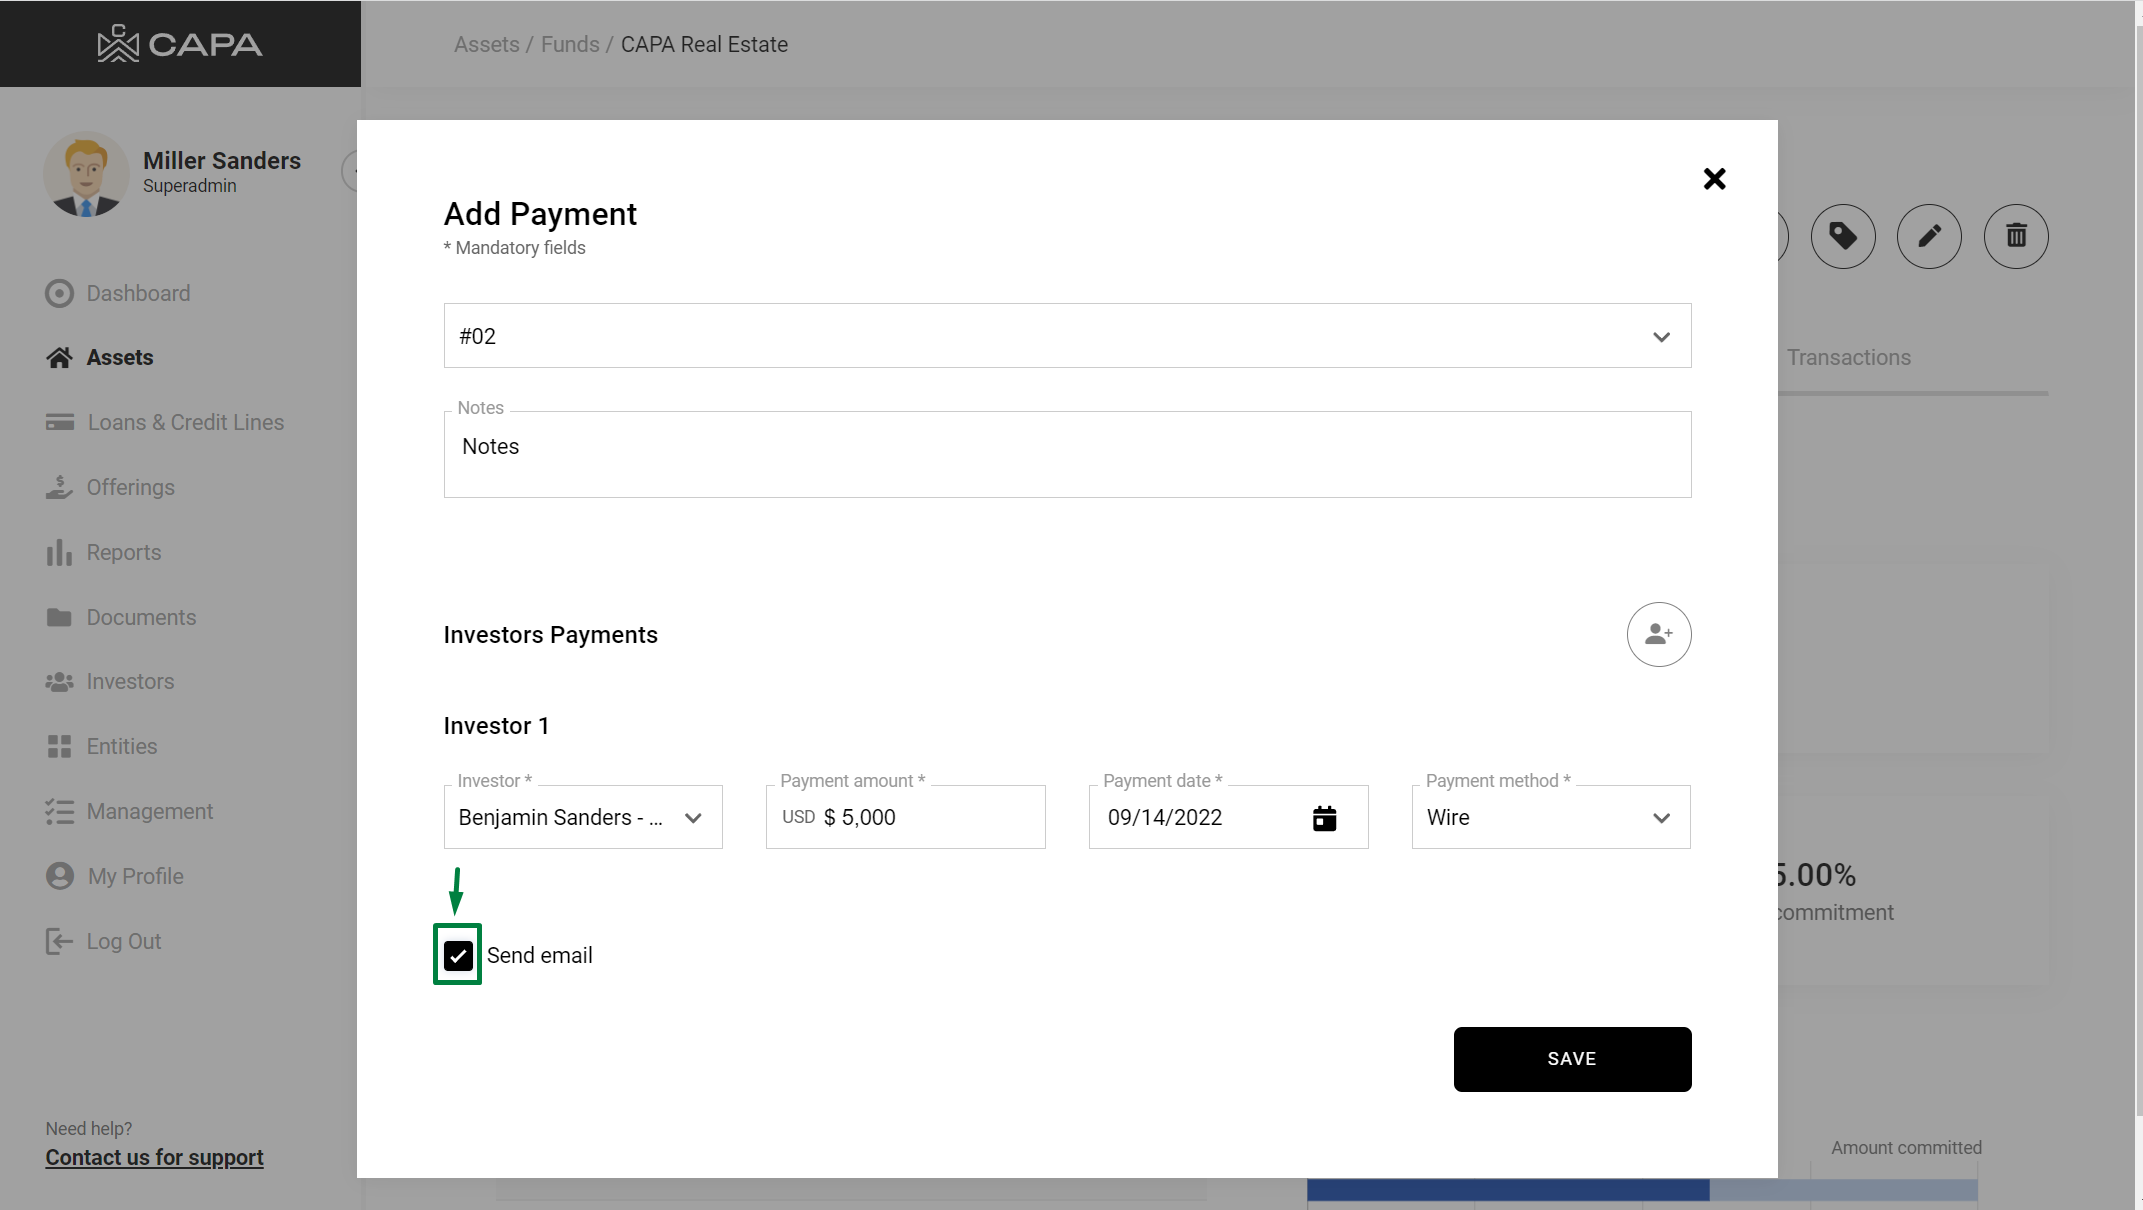Image resolution: width=2143 pixels, height=1210 pixels.
Task: Open the Reports section
Action: point(123,552)
